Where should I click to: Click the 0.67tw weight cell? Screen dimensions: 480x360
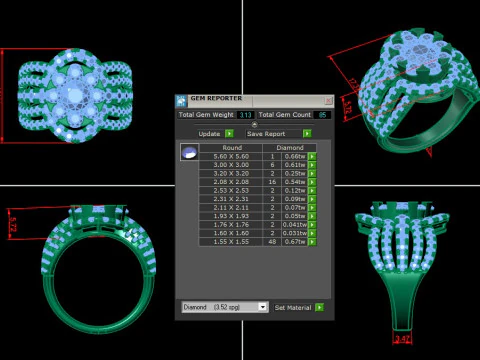tap(295, 242)
